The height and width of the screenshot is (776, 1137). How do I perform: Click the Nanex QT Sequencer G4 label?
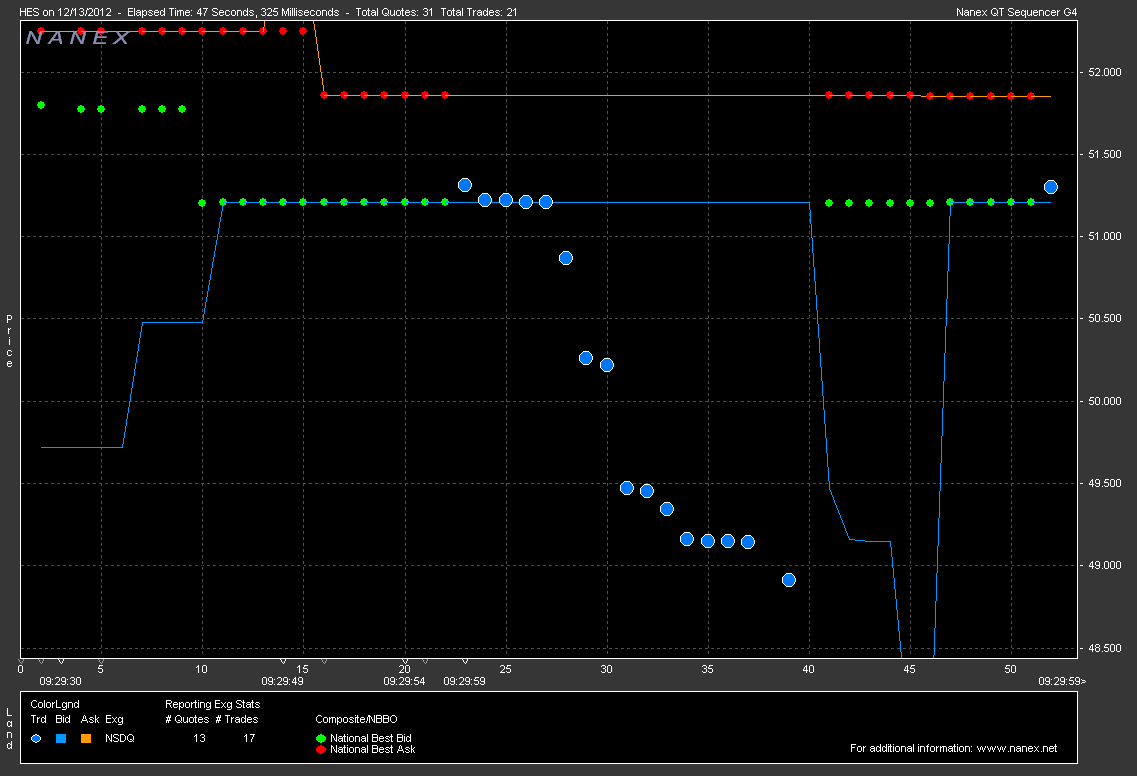pos(1017,12)
